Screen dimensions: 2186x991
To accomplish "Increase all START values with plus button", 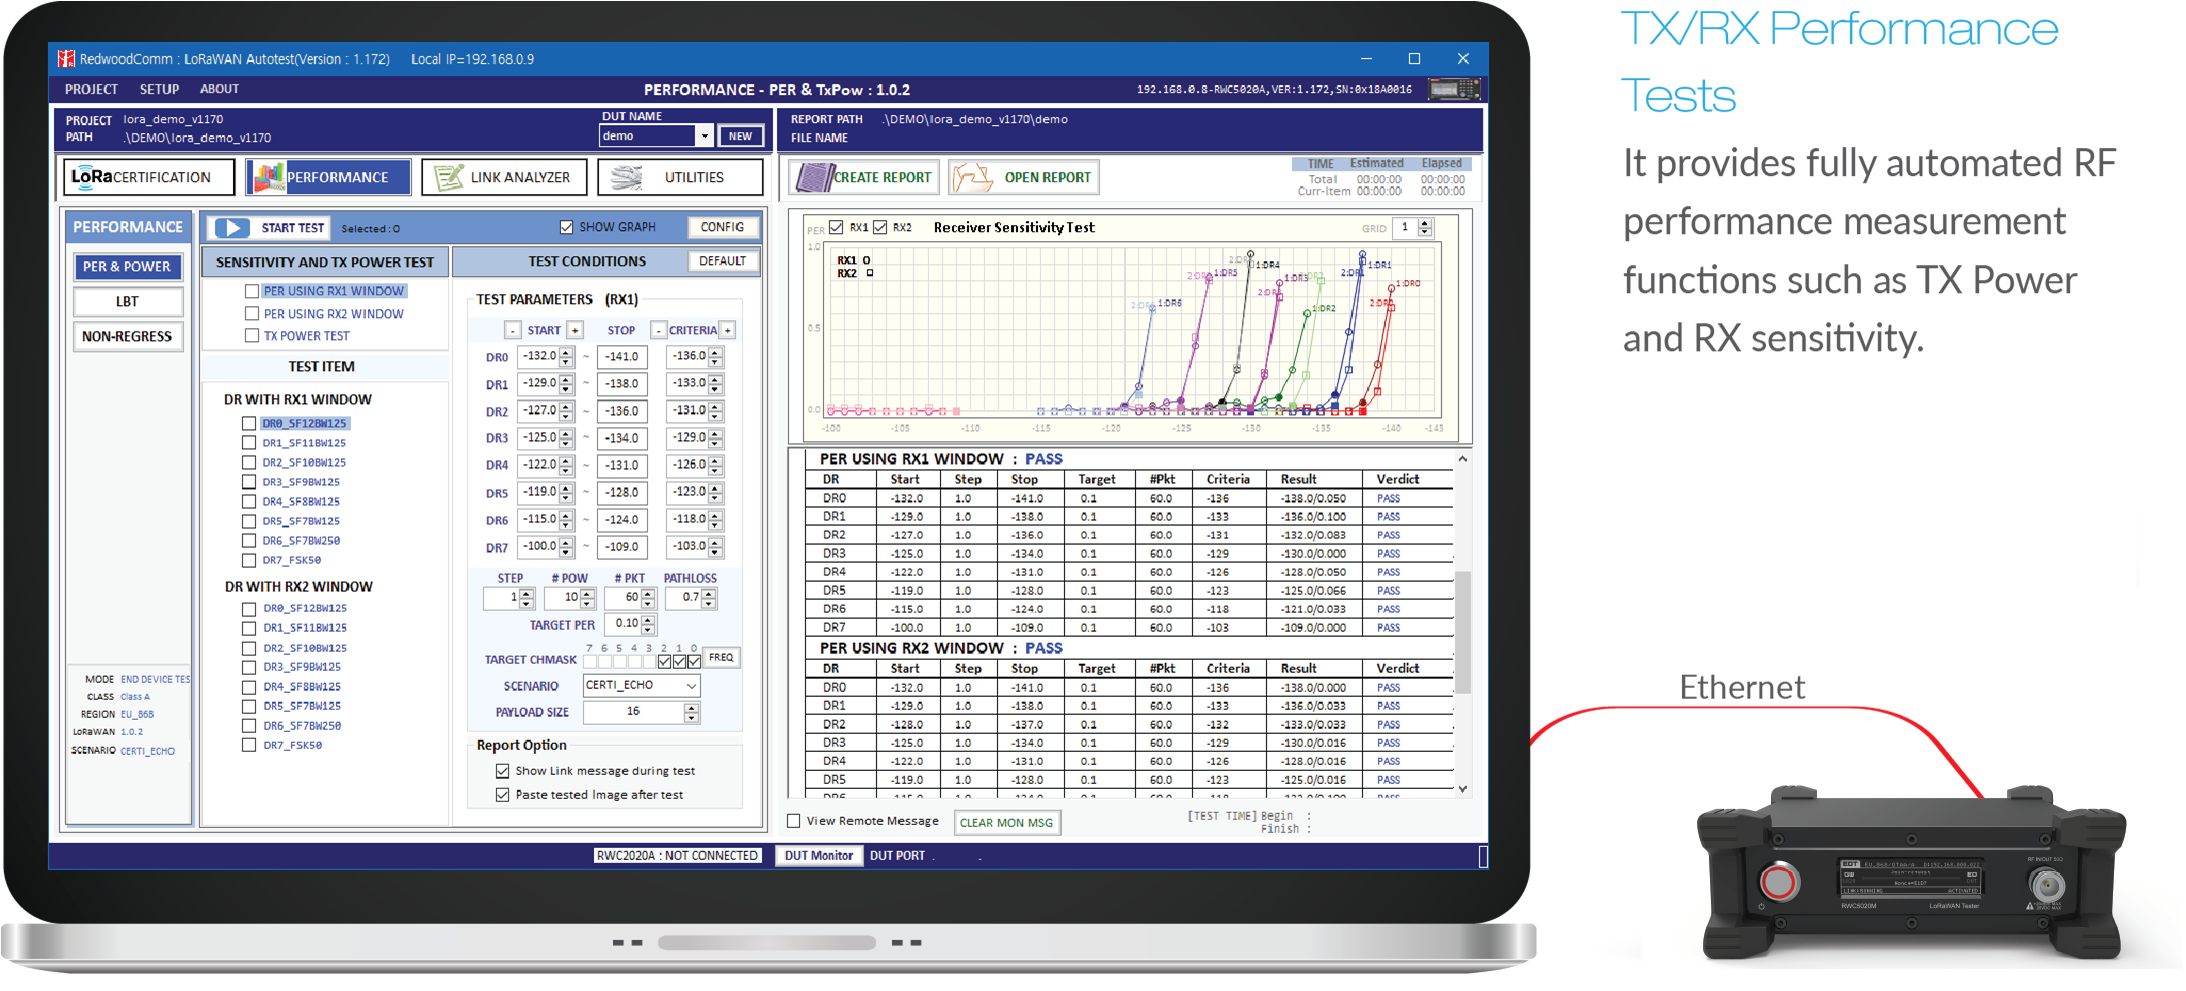I will (x=575, y=330).
